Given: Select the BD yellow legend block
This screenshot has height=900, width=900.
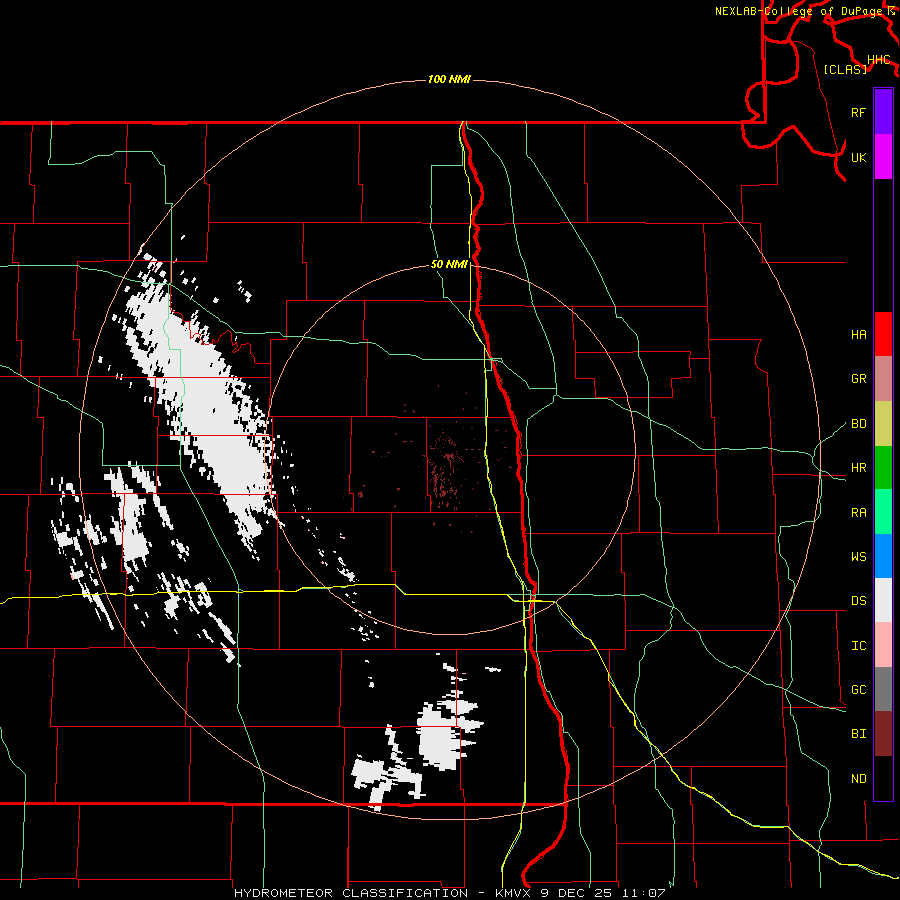Looking at the screenshot, I should [883, 424].
